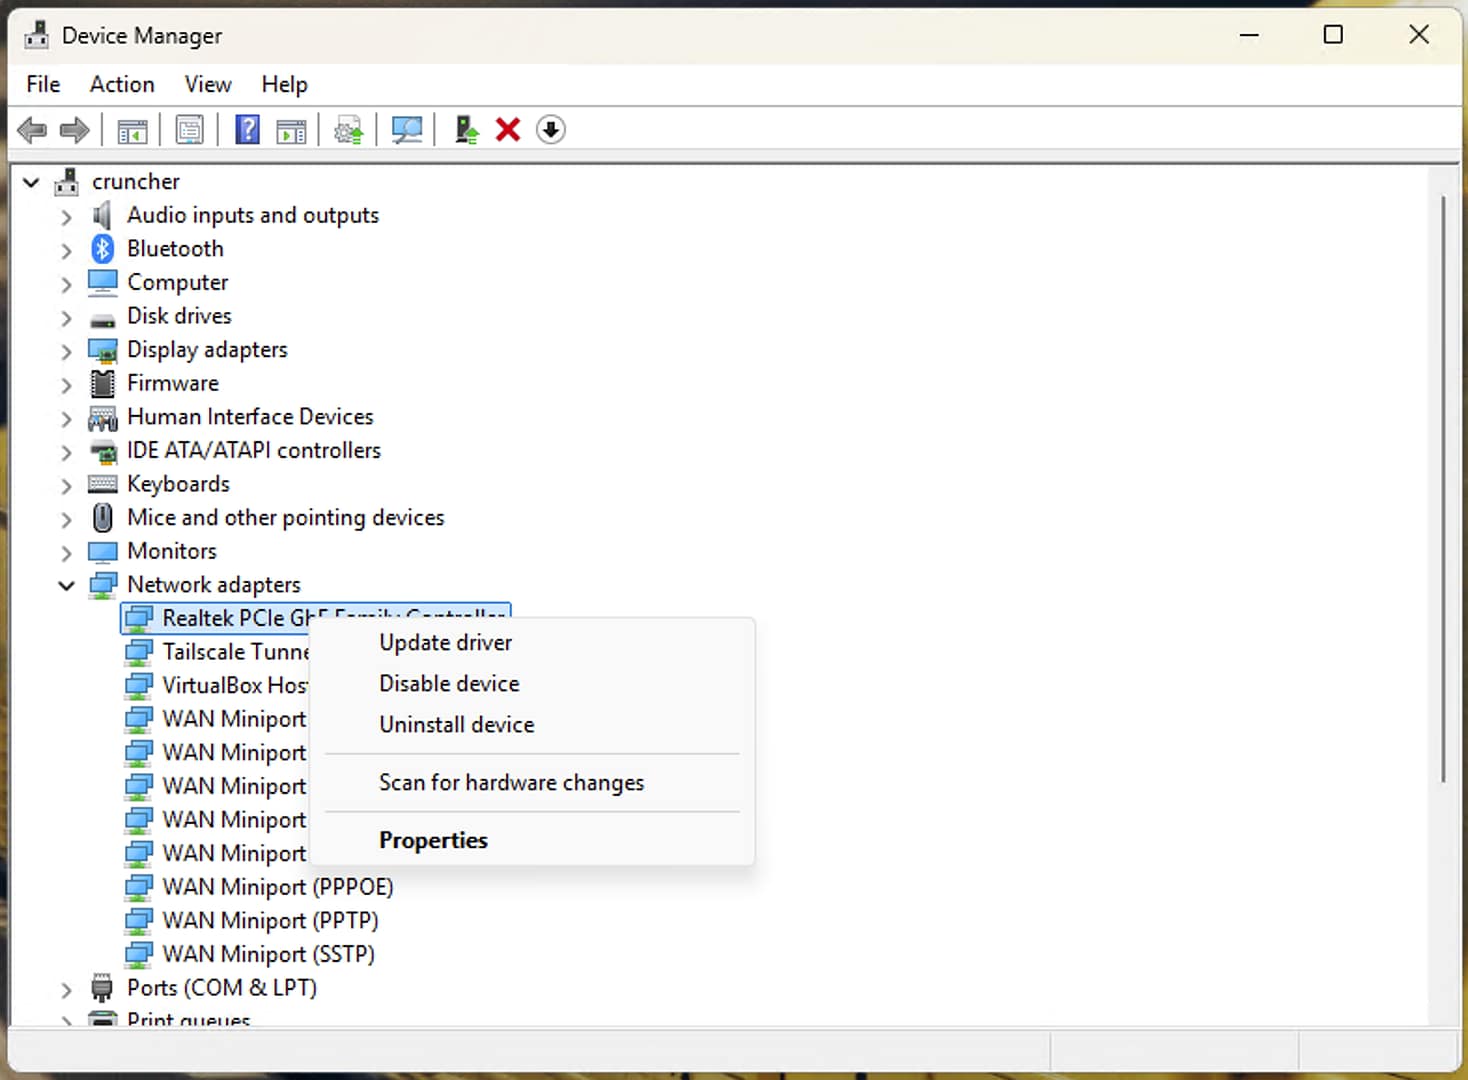
Task: Click Properties in the context menu
Action: [x=433, y=840]
